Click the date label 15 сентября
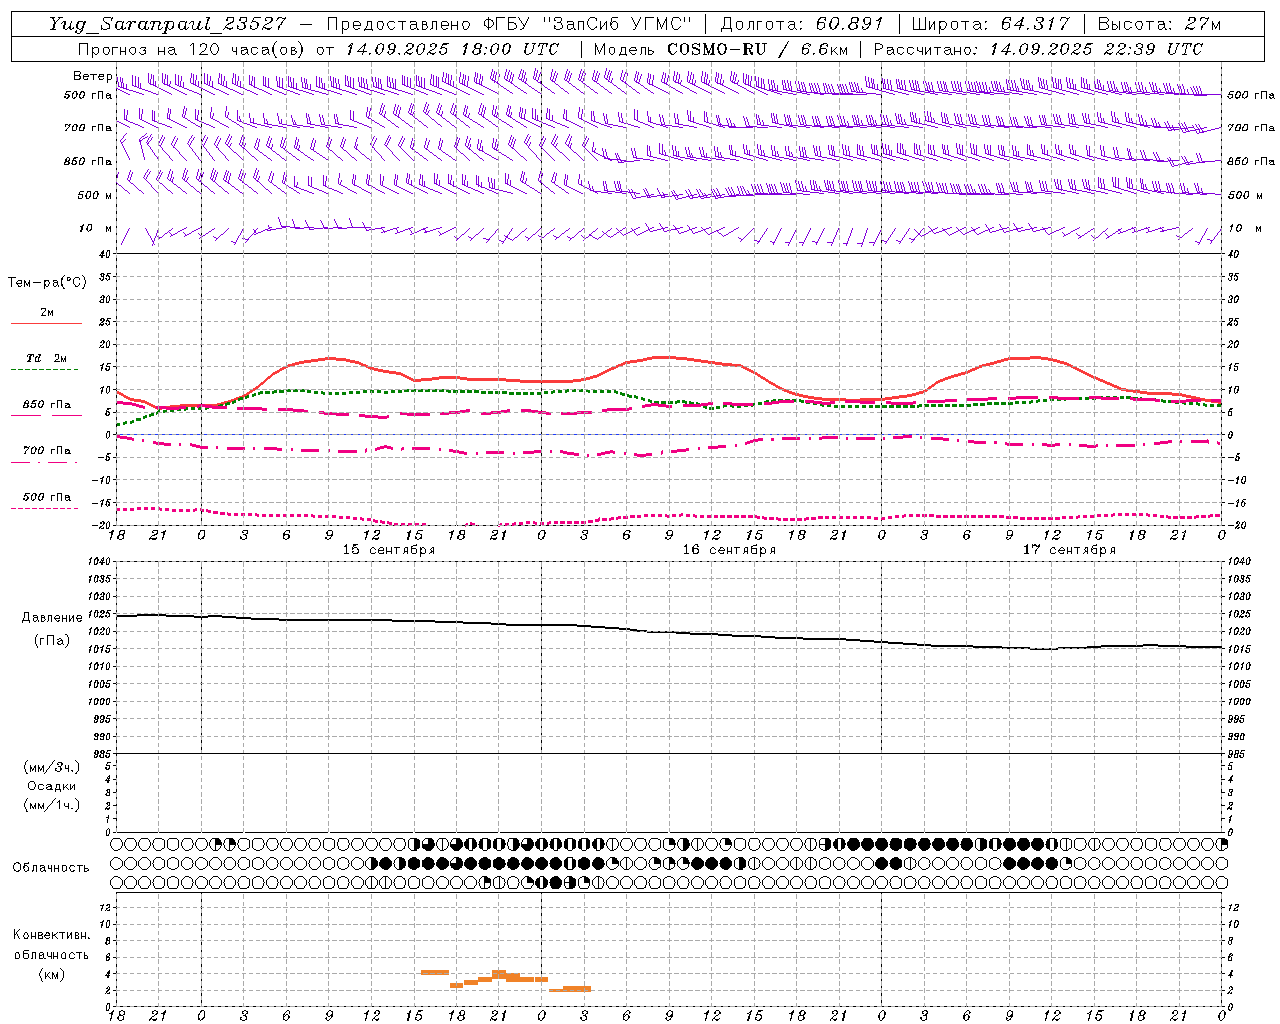Screen dimensions: 1280x1024 (x=389, y=550)
